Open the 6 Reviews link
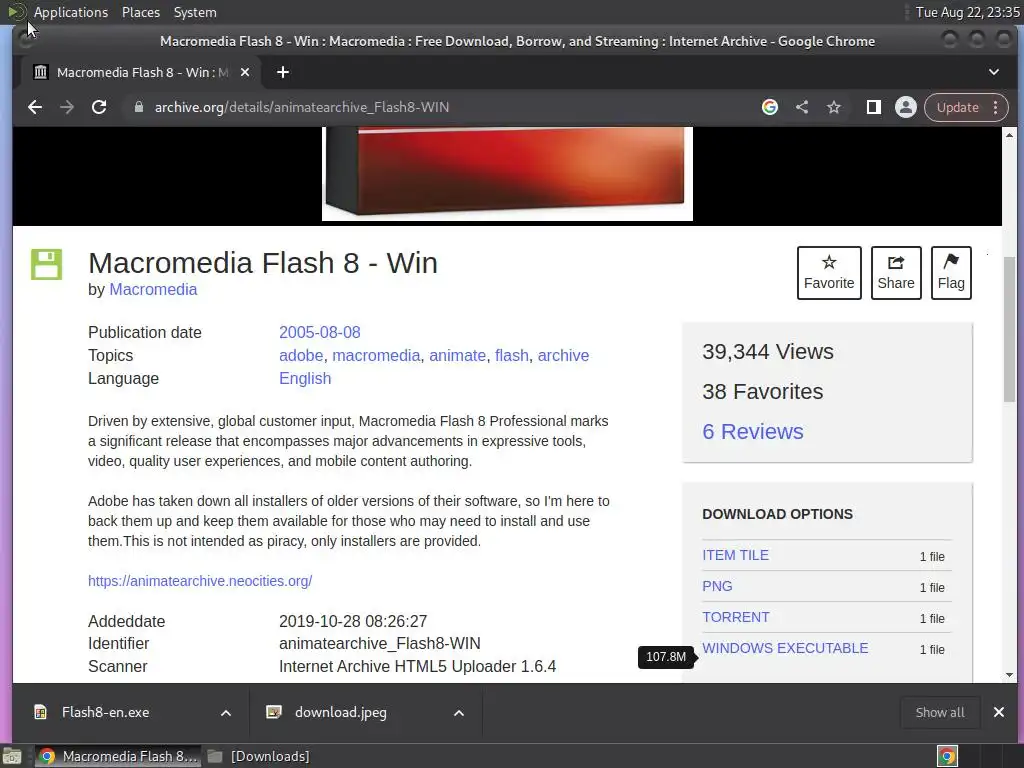 pyautogui.click(x=752, y=432)
